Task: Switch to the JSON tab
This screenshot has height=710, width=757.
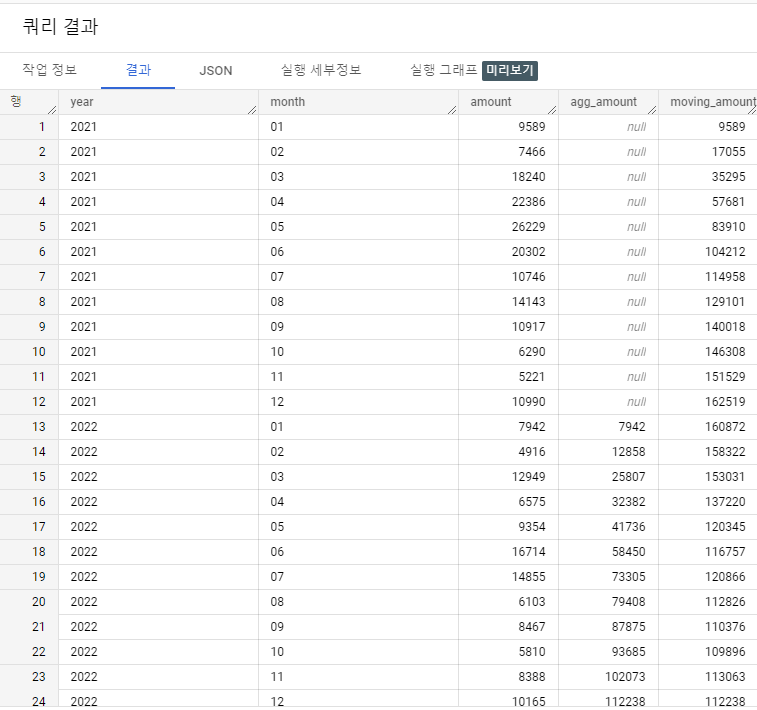Action: click(216, 70)
